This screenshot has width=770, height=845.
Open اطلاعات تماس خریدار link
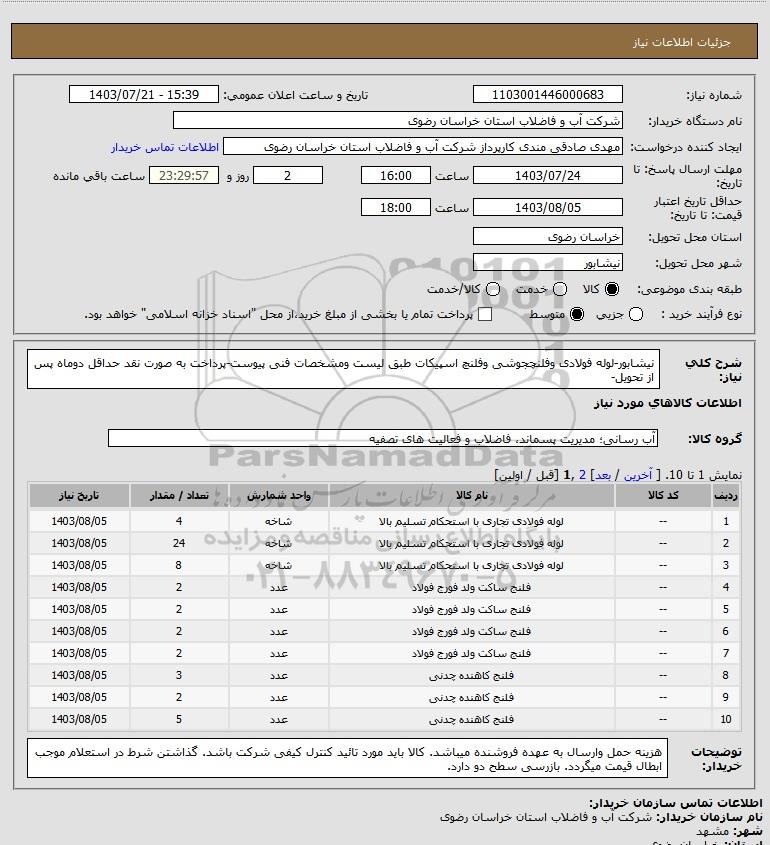point(165,147)
